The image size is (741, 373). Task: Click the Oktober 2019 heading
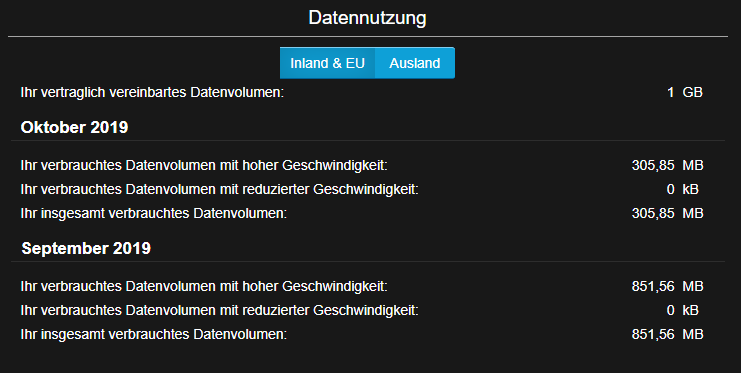pos(74,127)
